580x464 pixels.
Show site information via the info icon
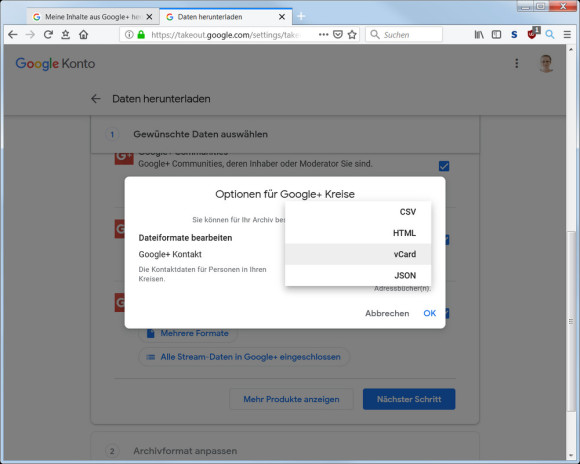click(x=129, y=35)
